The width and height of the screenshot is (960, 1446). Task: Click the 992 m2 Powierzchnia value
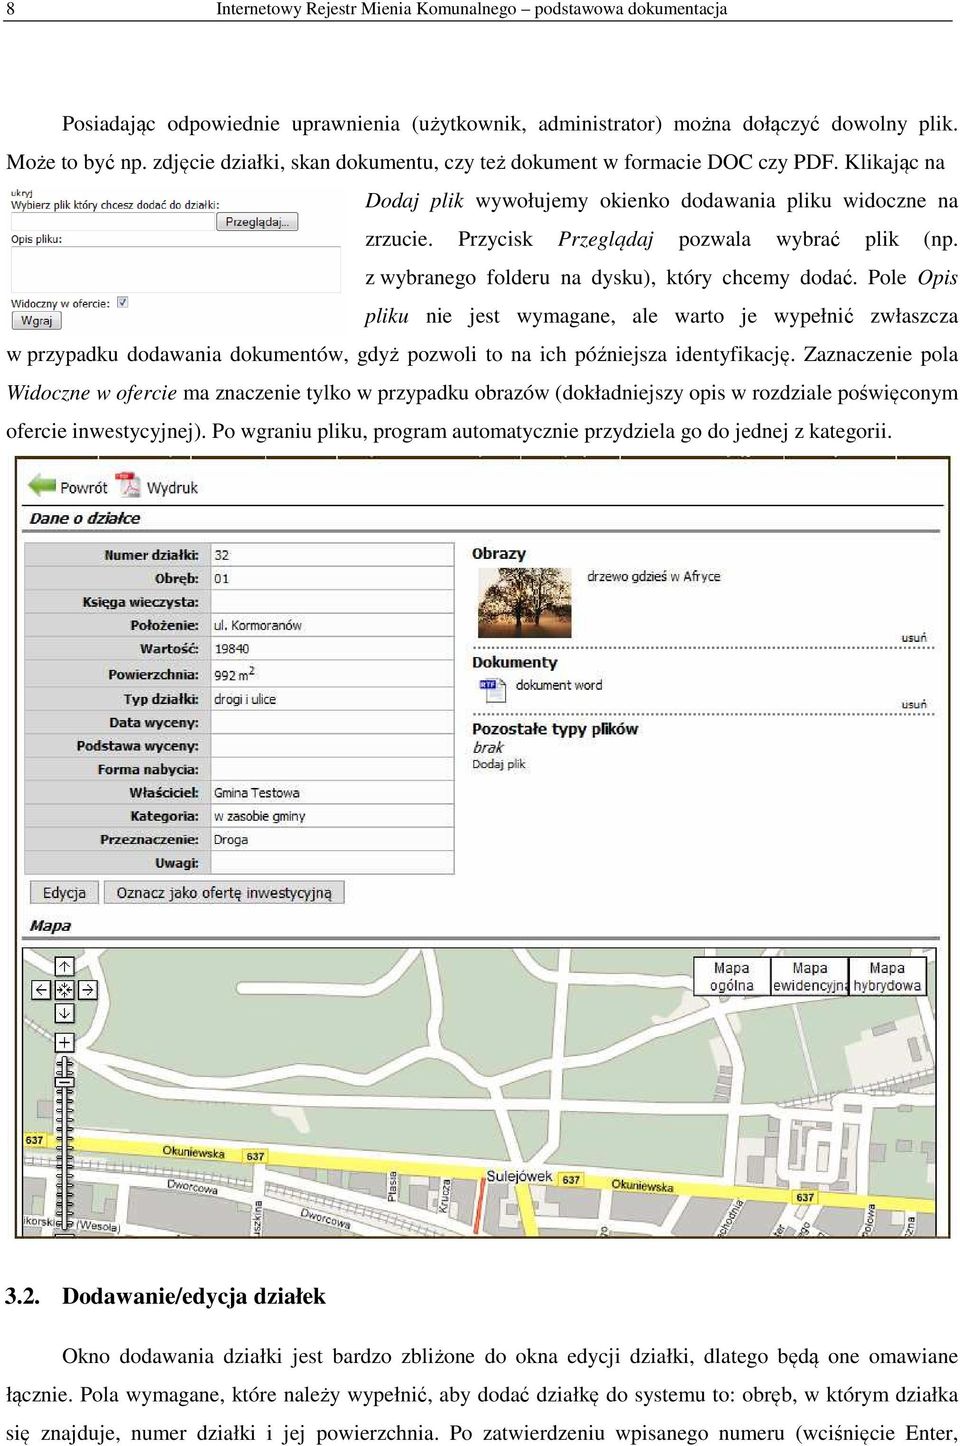(235, 674)
